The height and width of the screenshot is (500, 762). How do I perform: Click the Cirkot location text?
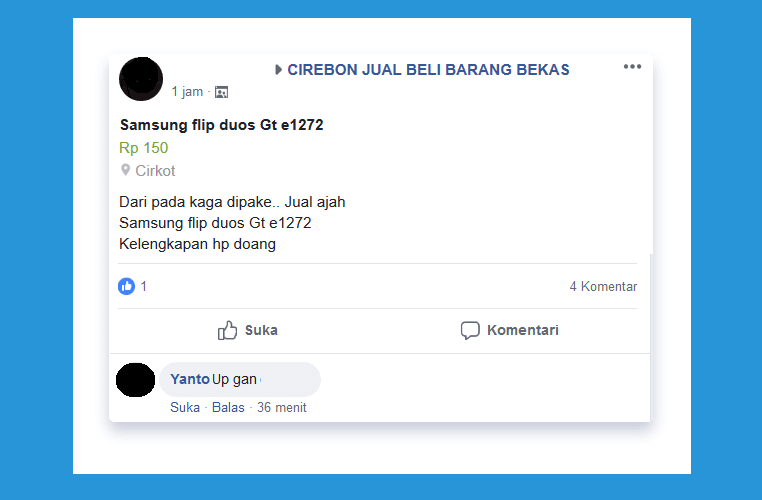click(x=155, y=171)
